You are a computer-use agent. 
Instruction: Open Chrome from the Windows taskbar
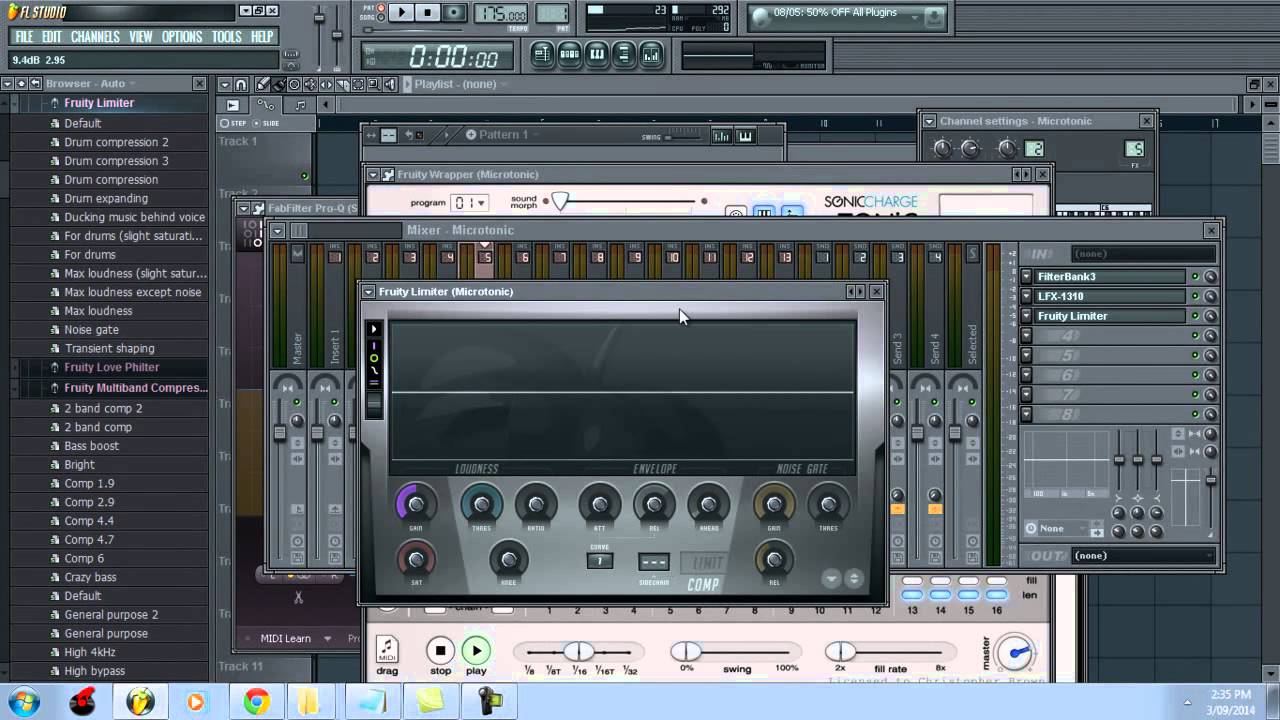pos(256,702)
